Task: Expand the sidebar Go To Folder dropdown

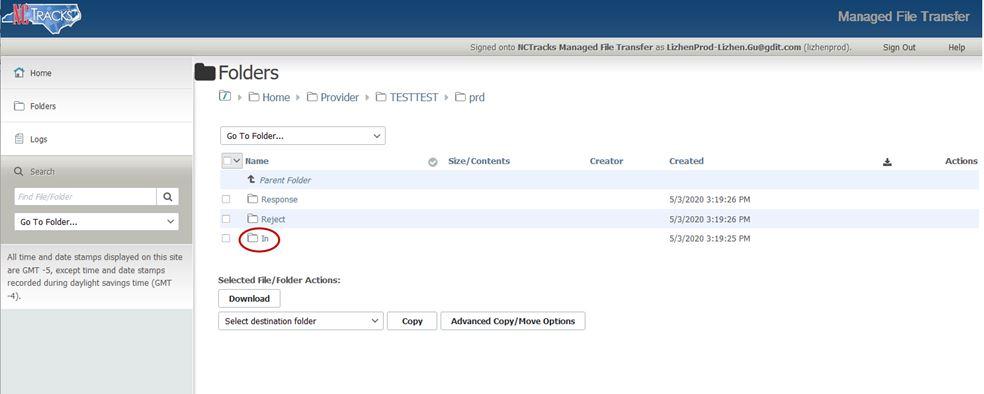Action: (96, 221)
